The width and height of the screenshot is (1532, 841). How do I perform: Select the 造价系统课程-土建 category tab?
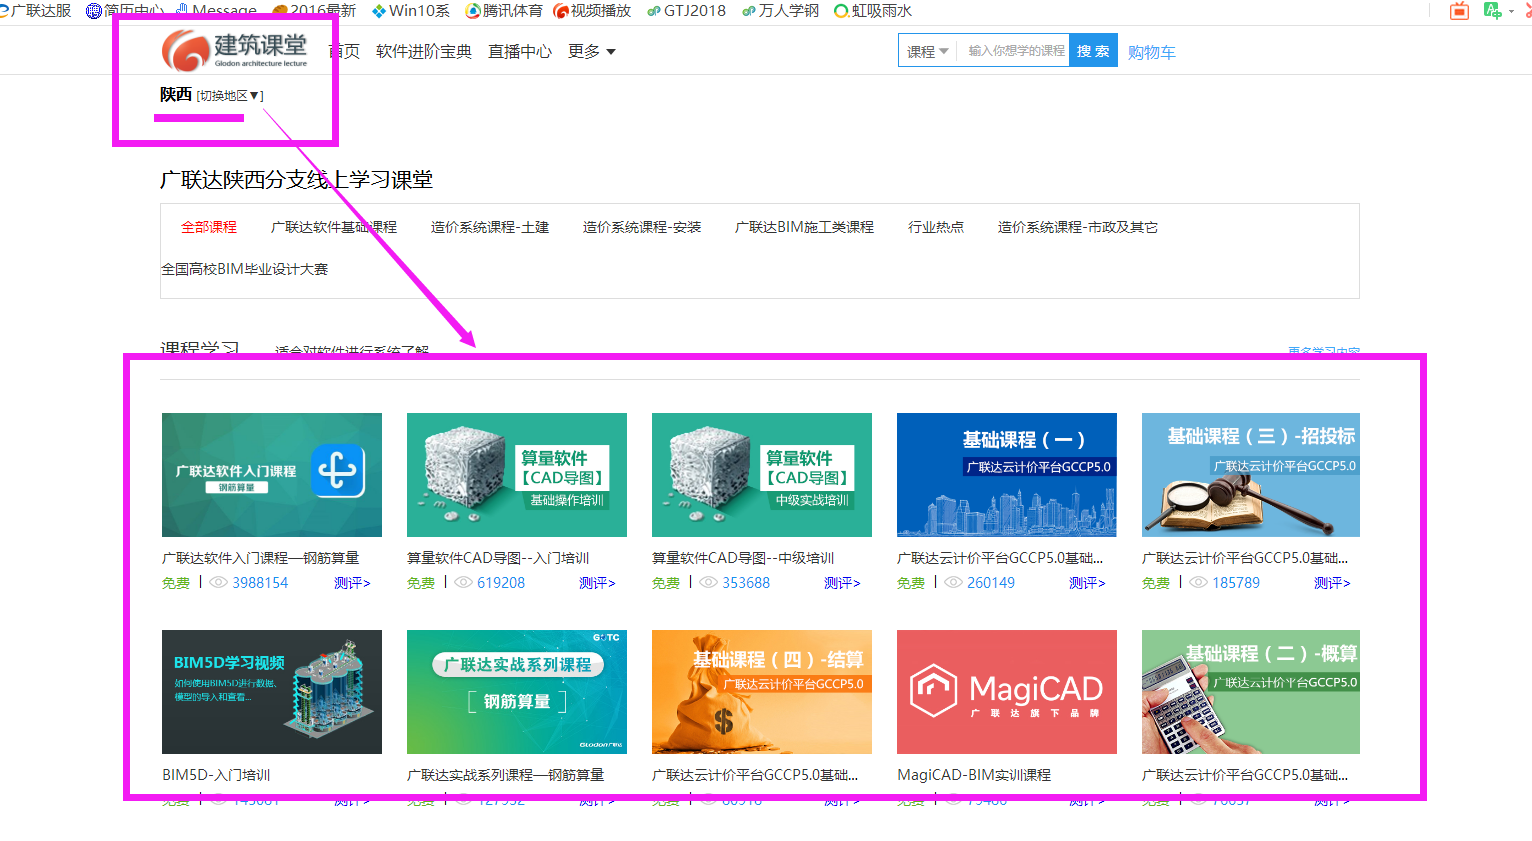coord(490,227)
